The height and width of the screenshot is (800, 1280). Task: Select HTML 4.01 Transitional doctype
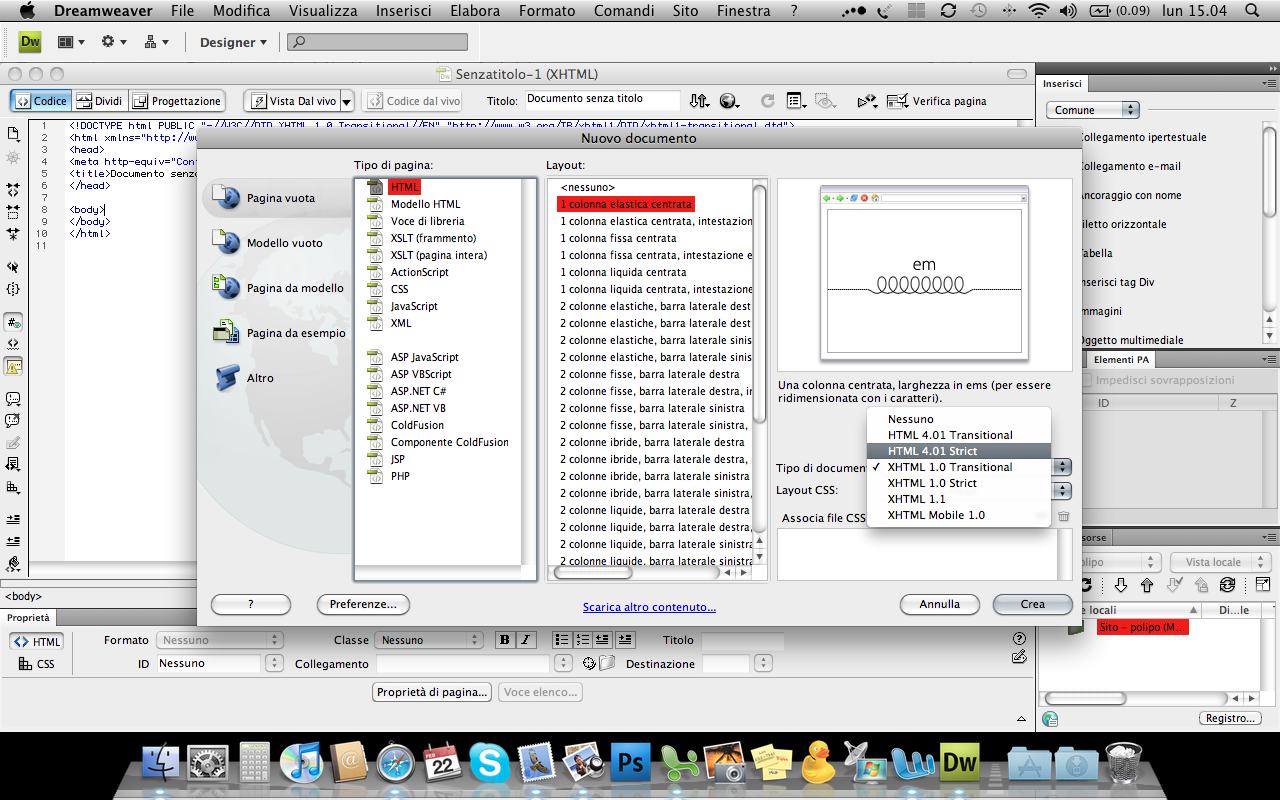pos(959,435)
